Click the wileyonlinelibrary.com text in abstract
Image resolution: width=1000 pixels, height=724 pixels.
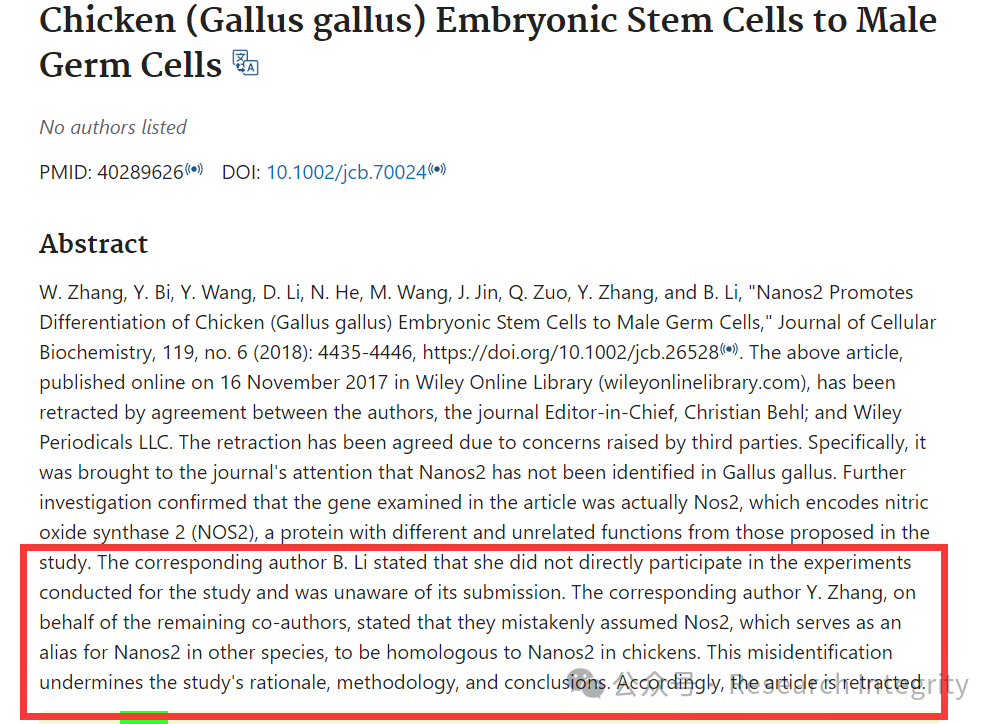(x=702, y=383)
